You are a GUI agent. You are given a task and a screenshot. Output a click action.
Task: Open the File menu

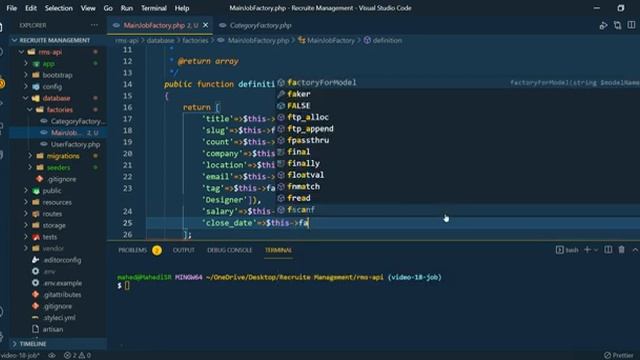click(12, 8)
